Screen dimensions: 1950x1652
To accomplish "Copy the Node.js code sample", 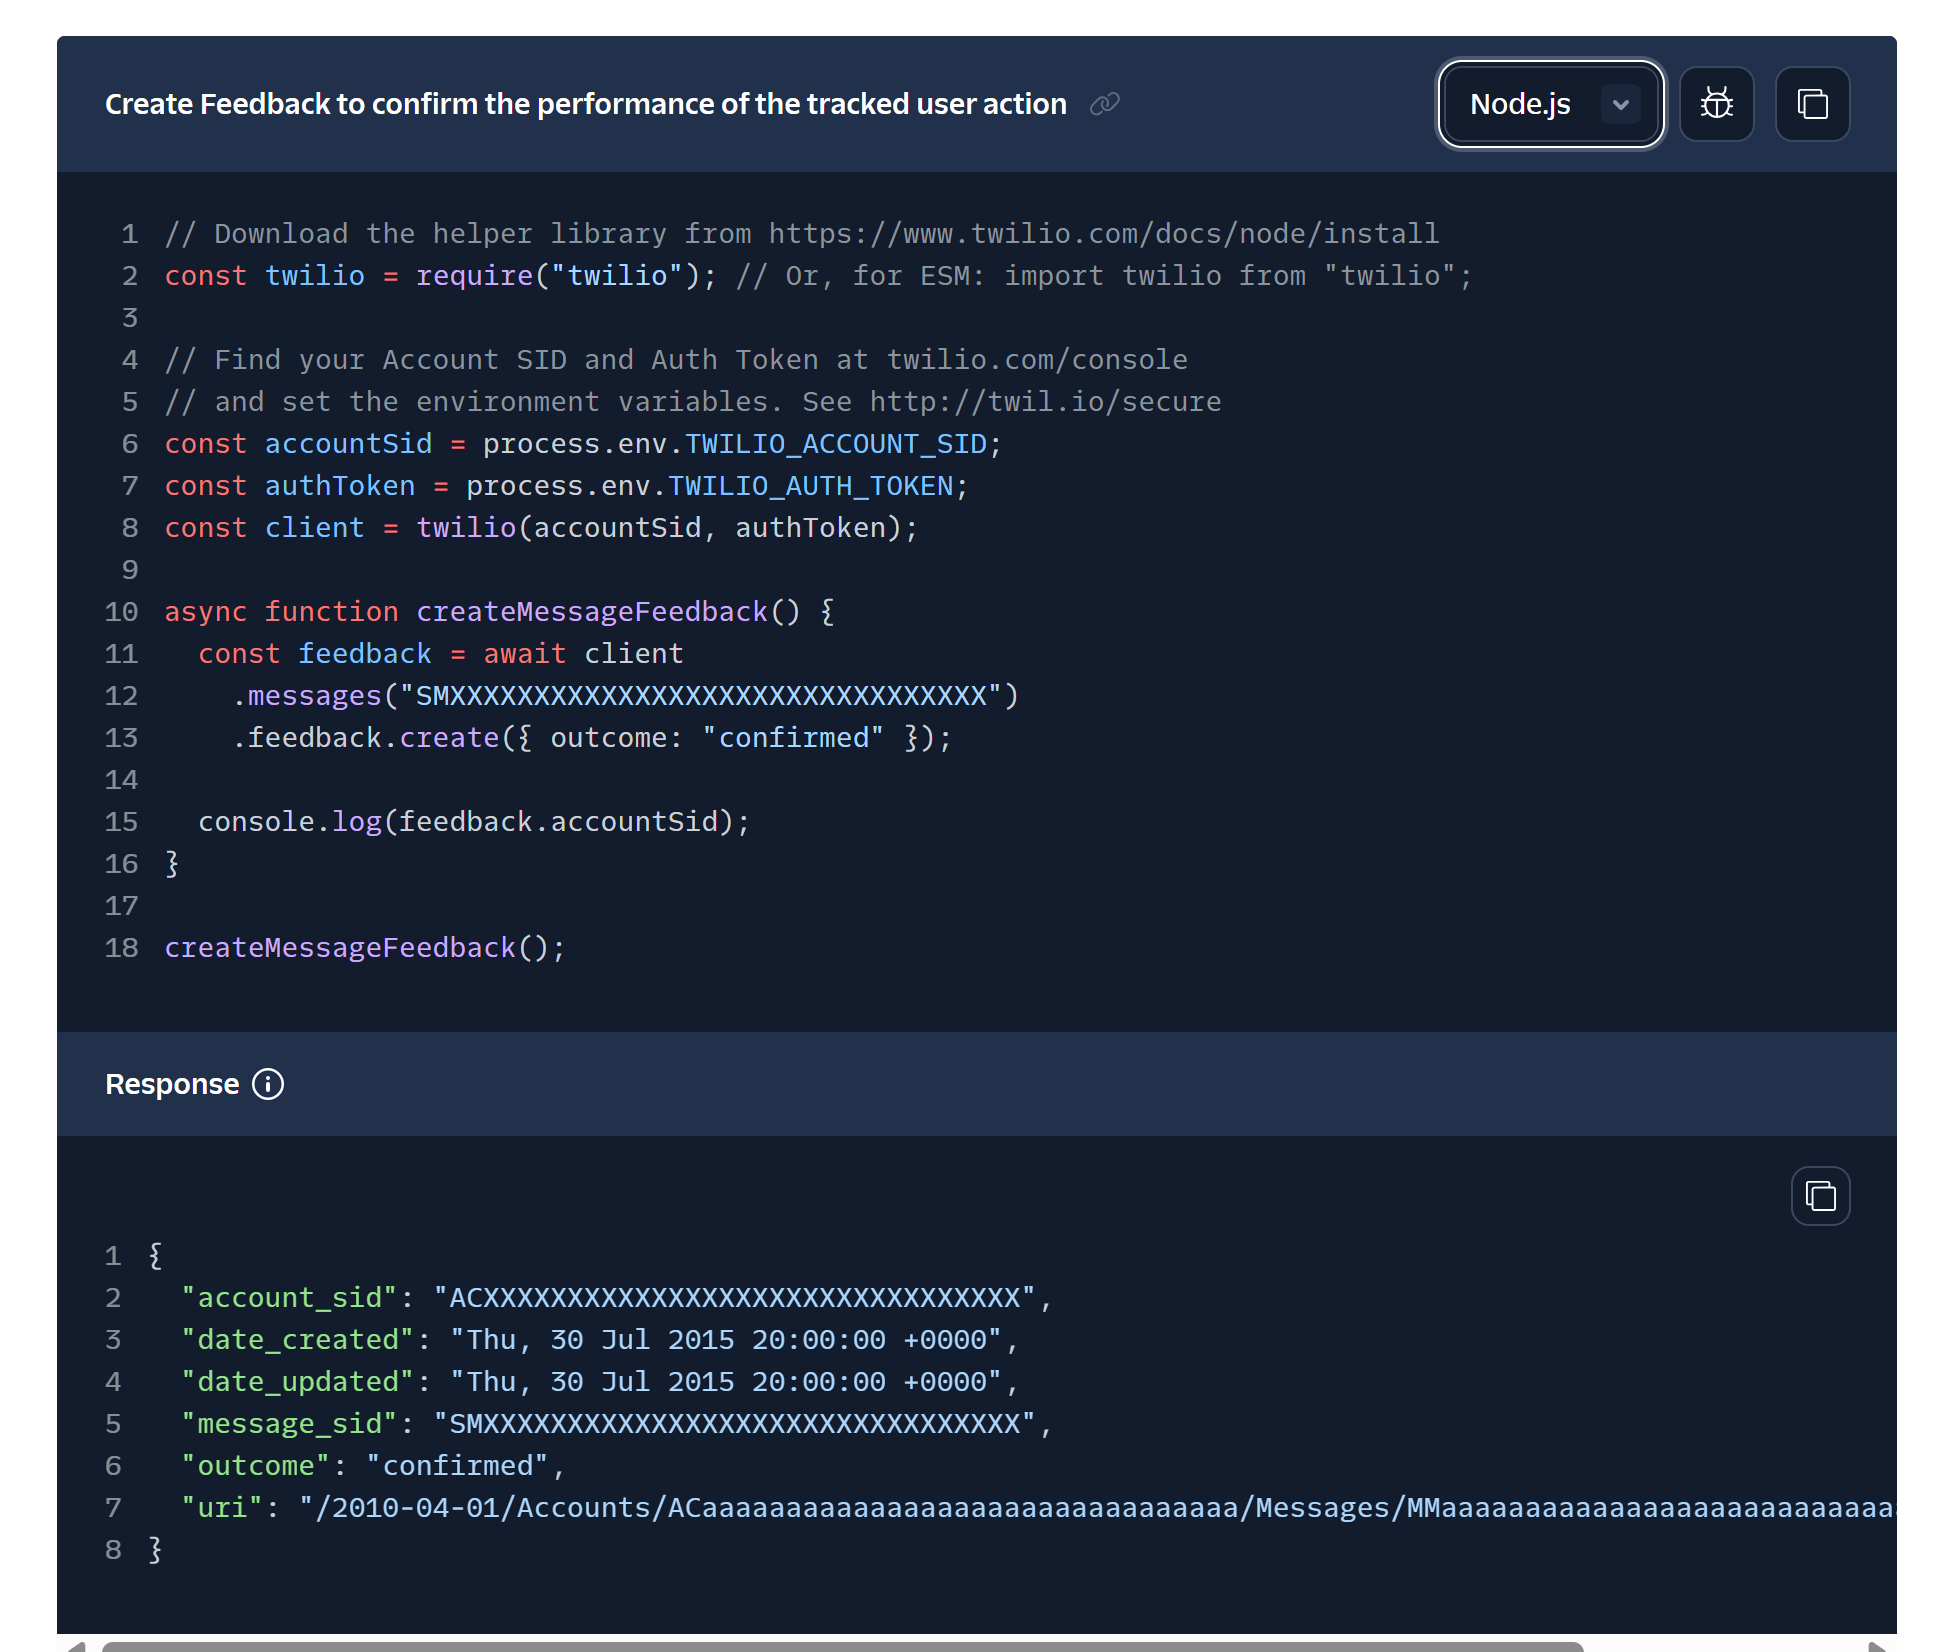I will click(1813, 104).
